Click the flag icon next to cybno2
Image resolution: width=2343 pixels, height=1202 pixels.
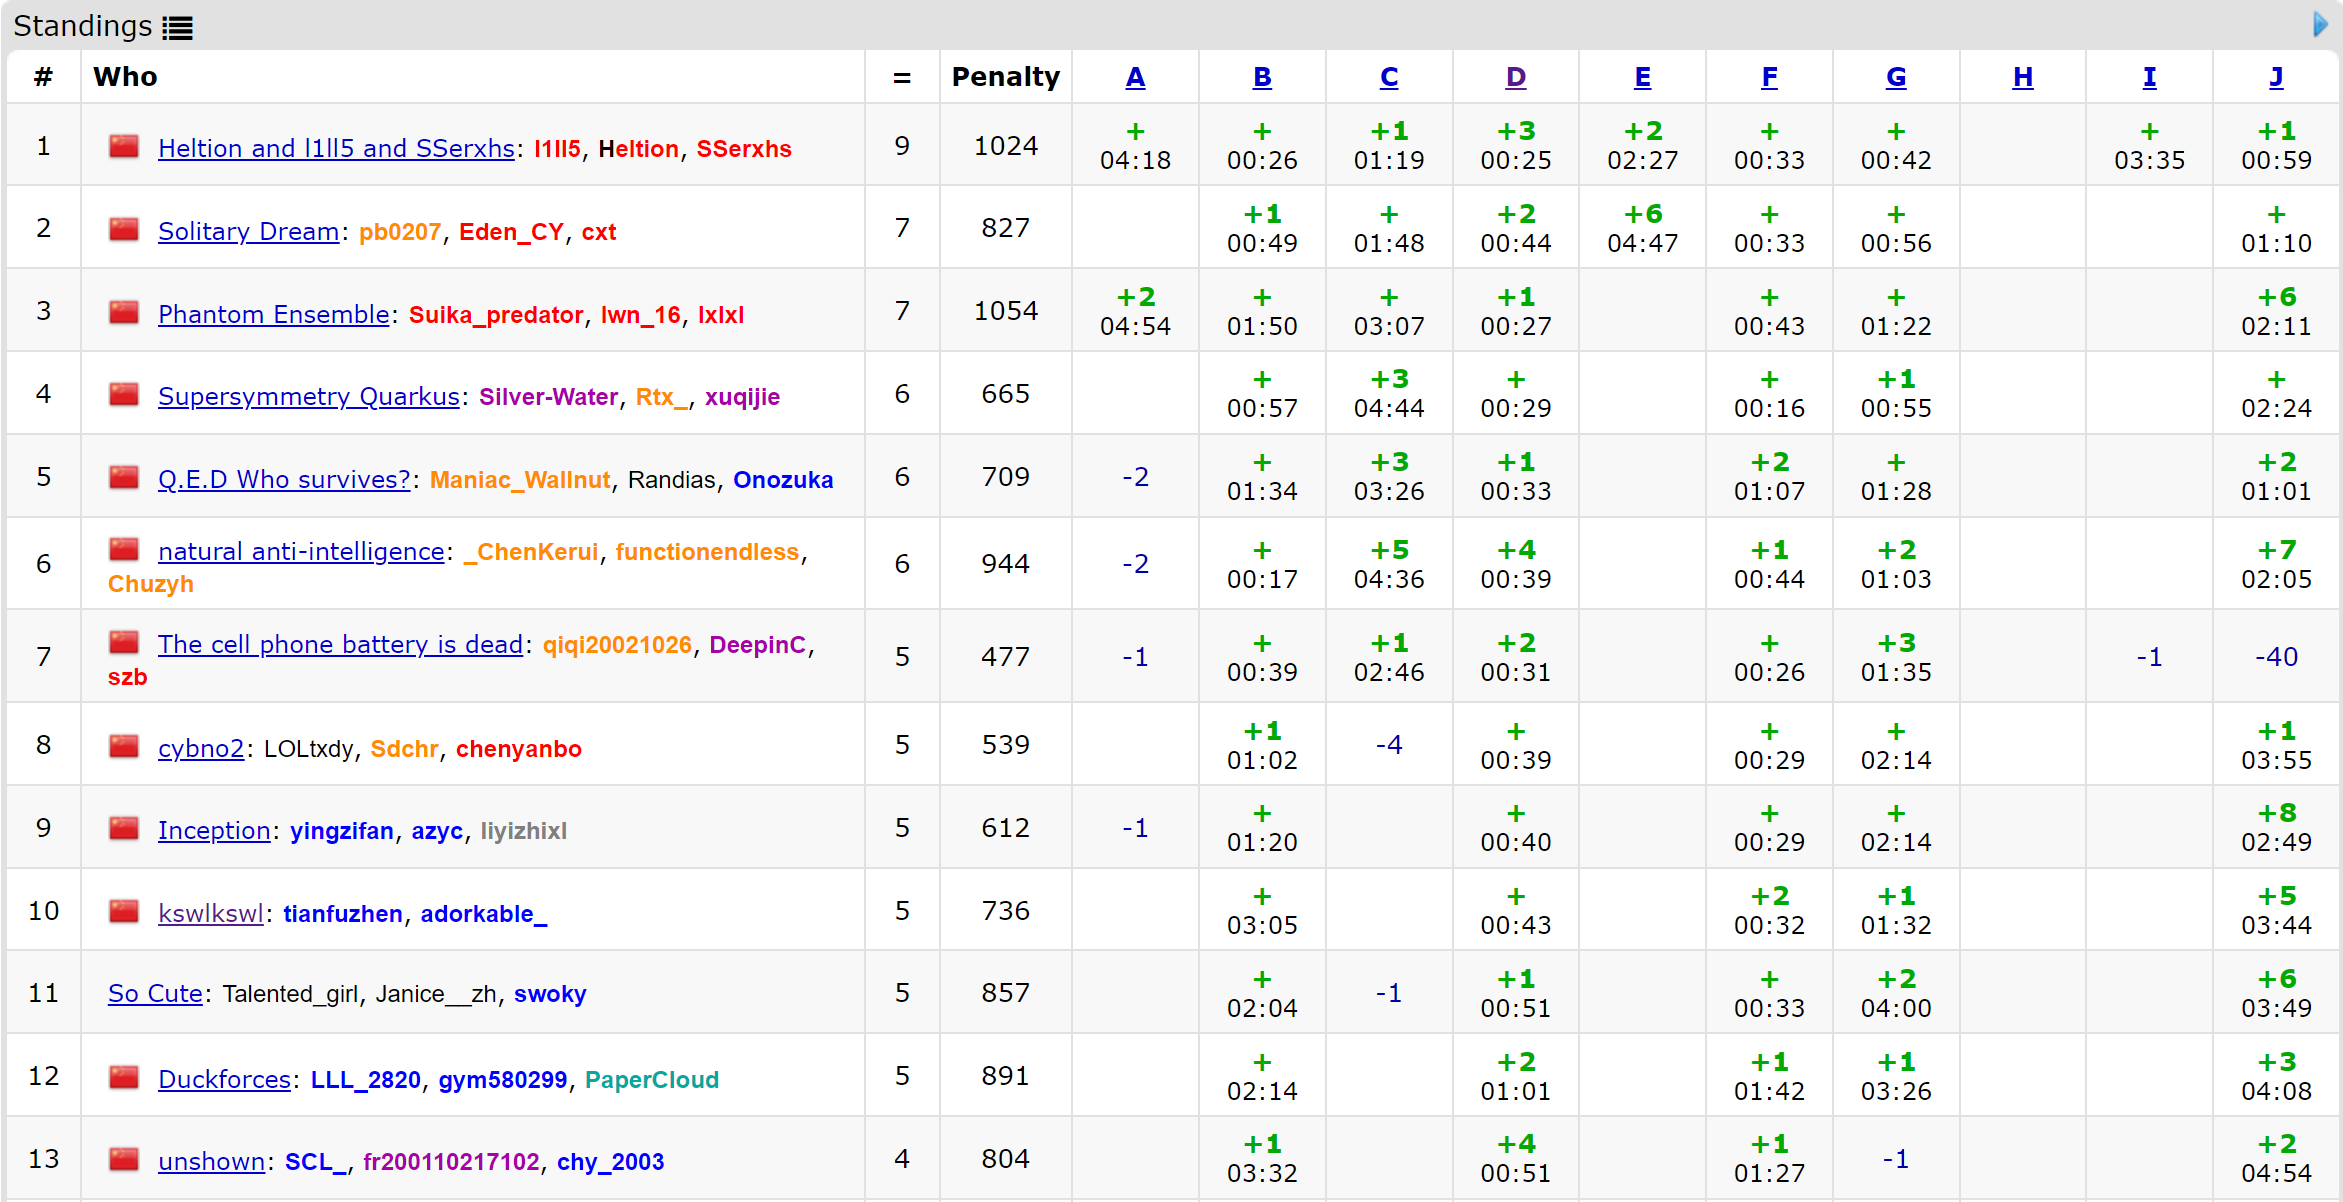[x=124, y=747]
